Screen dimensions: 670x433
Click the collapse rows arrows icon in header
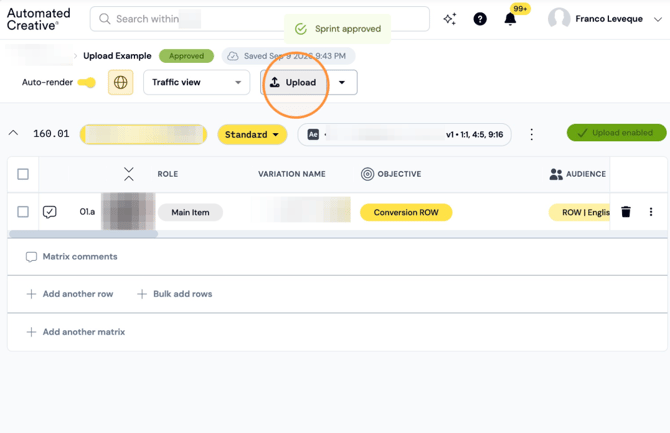(x=129, y=174)
